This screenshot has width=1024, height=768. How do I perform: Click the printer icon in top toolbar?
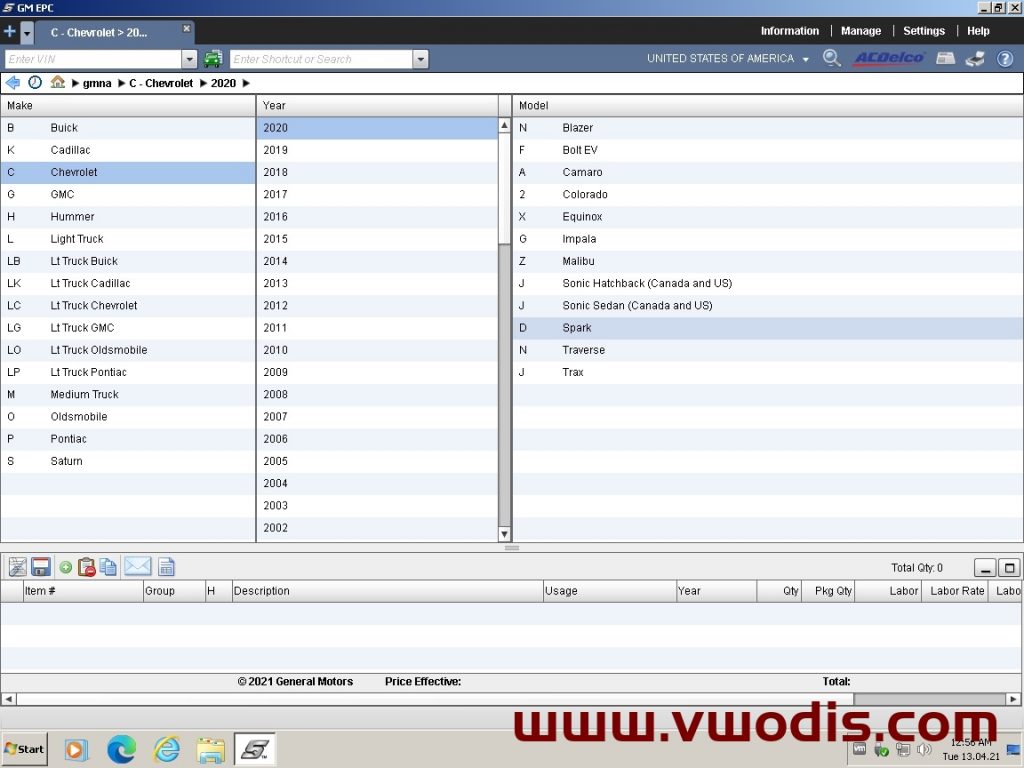[975, 58]
